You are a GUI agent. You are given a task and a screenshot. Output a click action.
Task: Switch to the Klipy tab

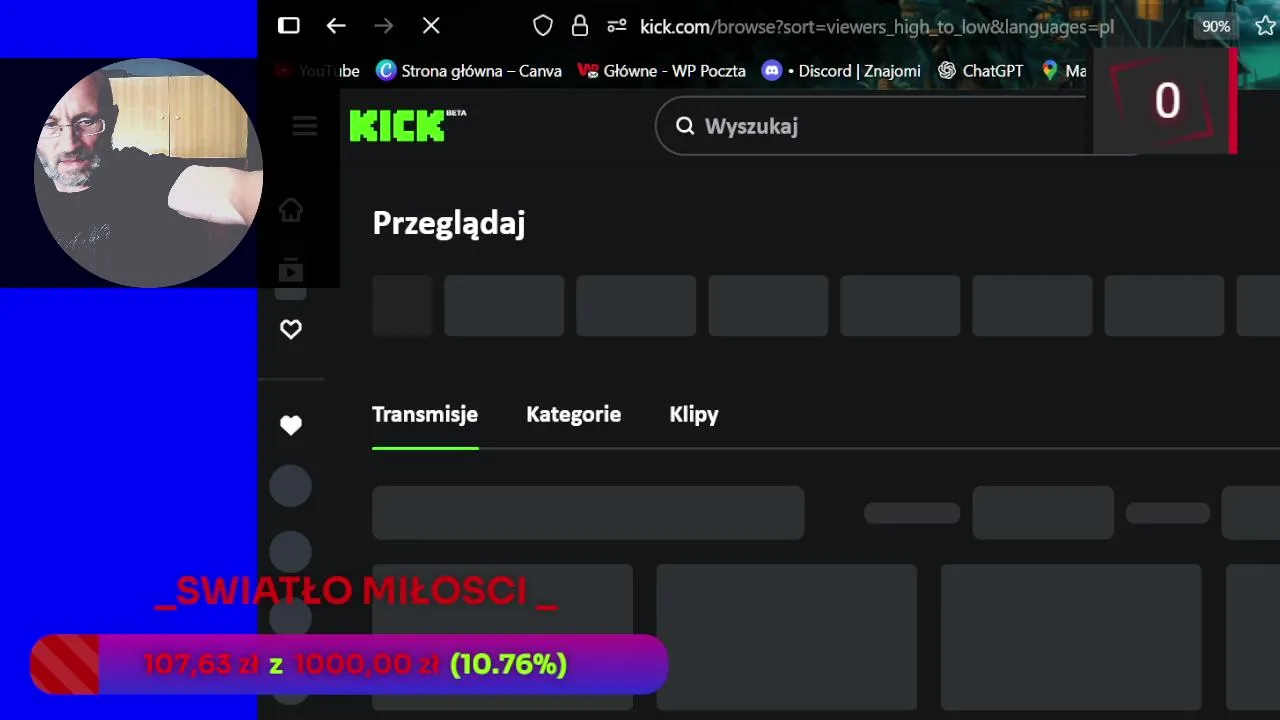(x=694, y=414)
